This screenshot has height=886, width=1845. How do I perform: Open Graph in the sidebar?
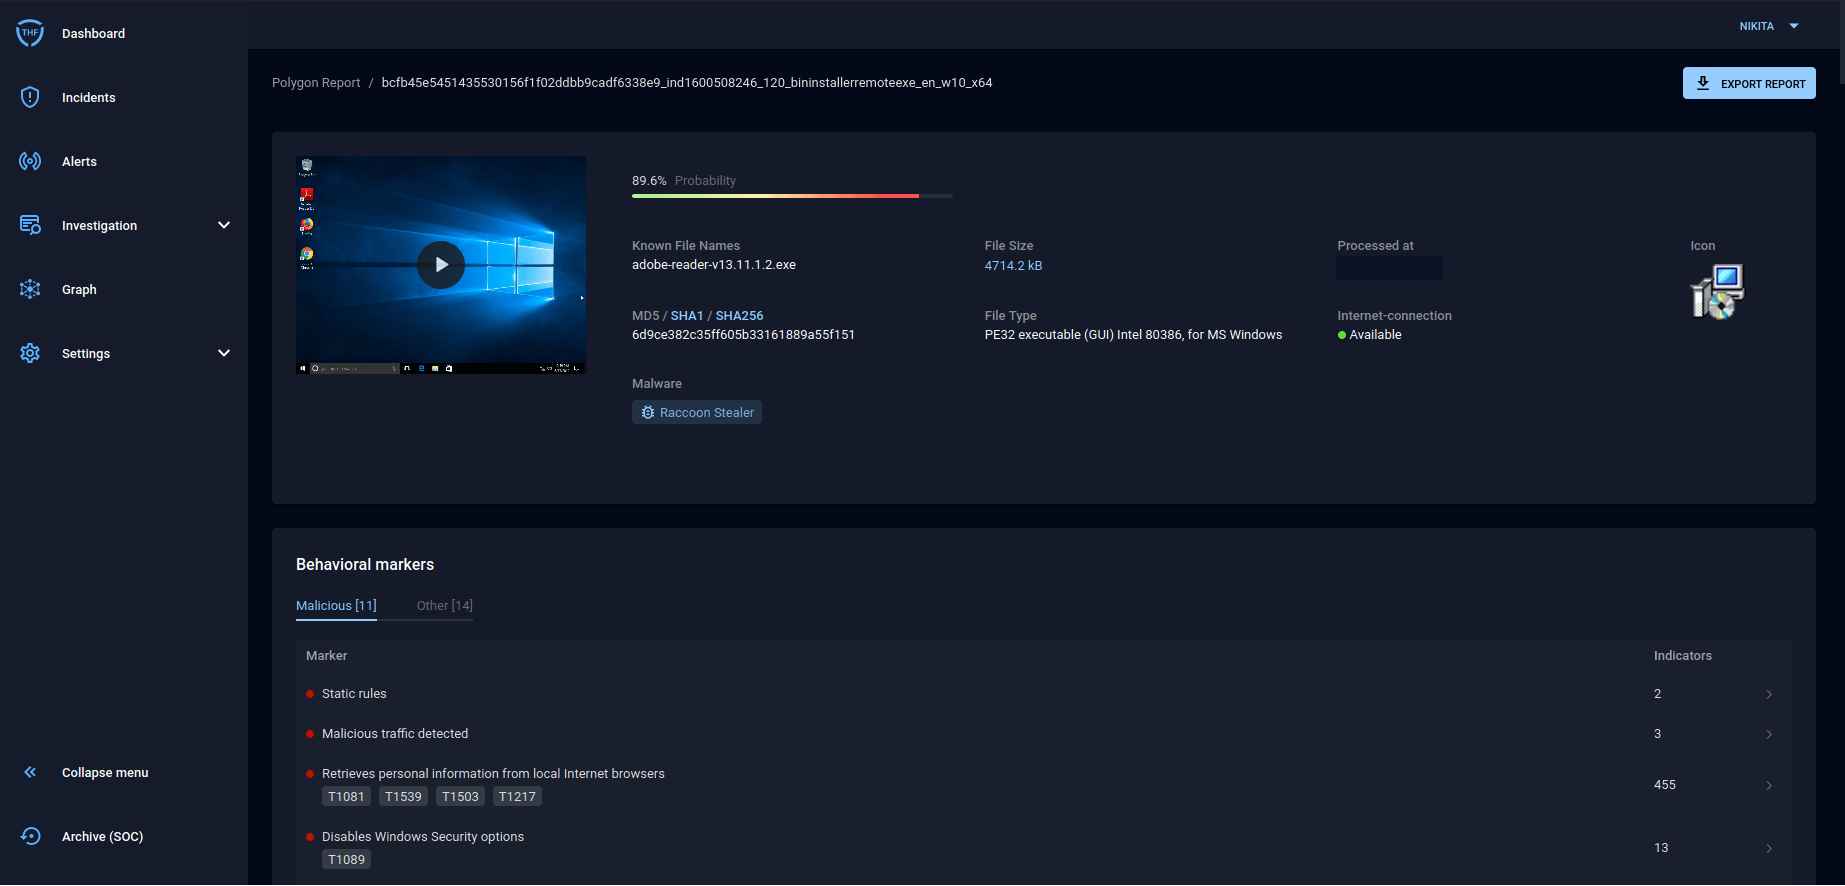(79, 289)
